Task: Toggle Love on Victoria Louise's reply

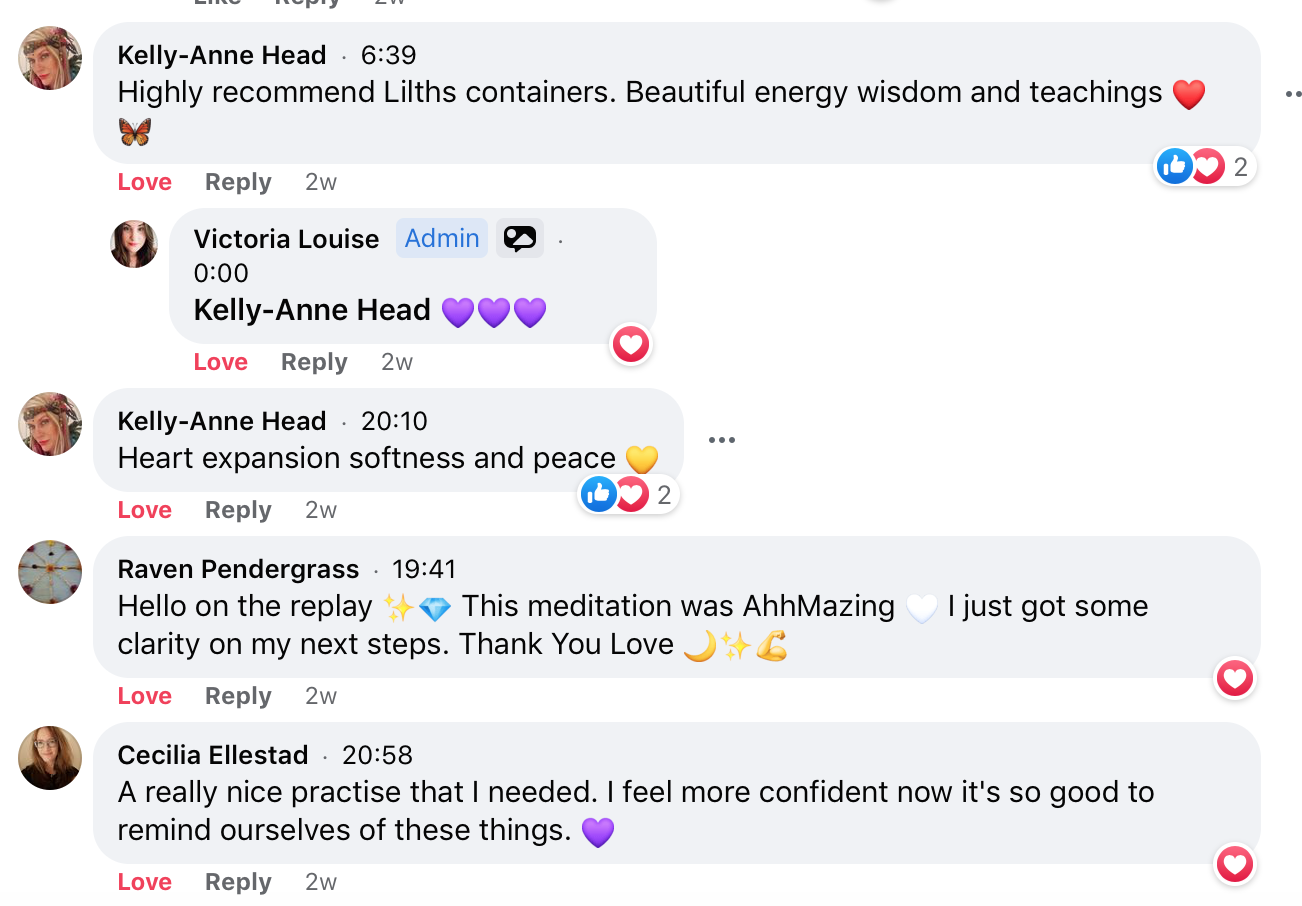Action: (x=221, y=362)
